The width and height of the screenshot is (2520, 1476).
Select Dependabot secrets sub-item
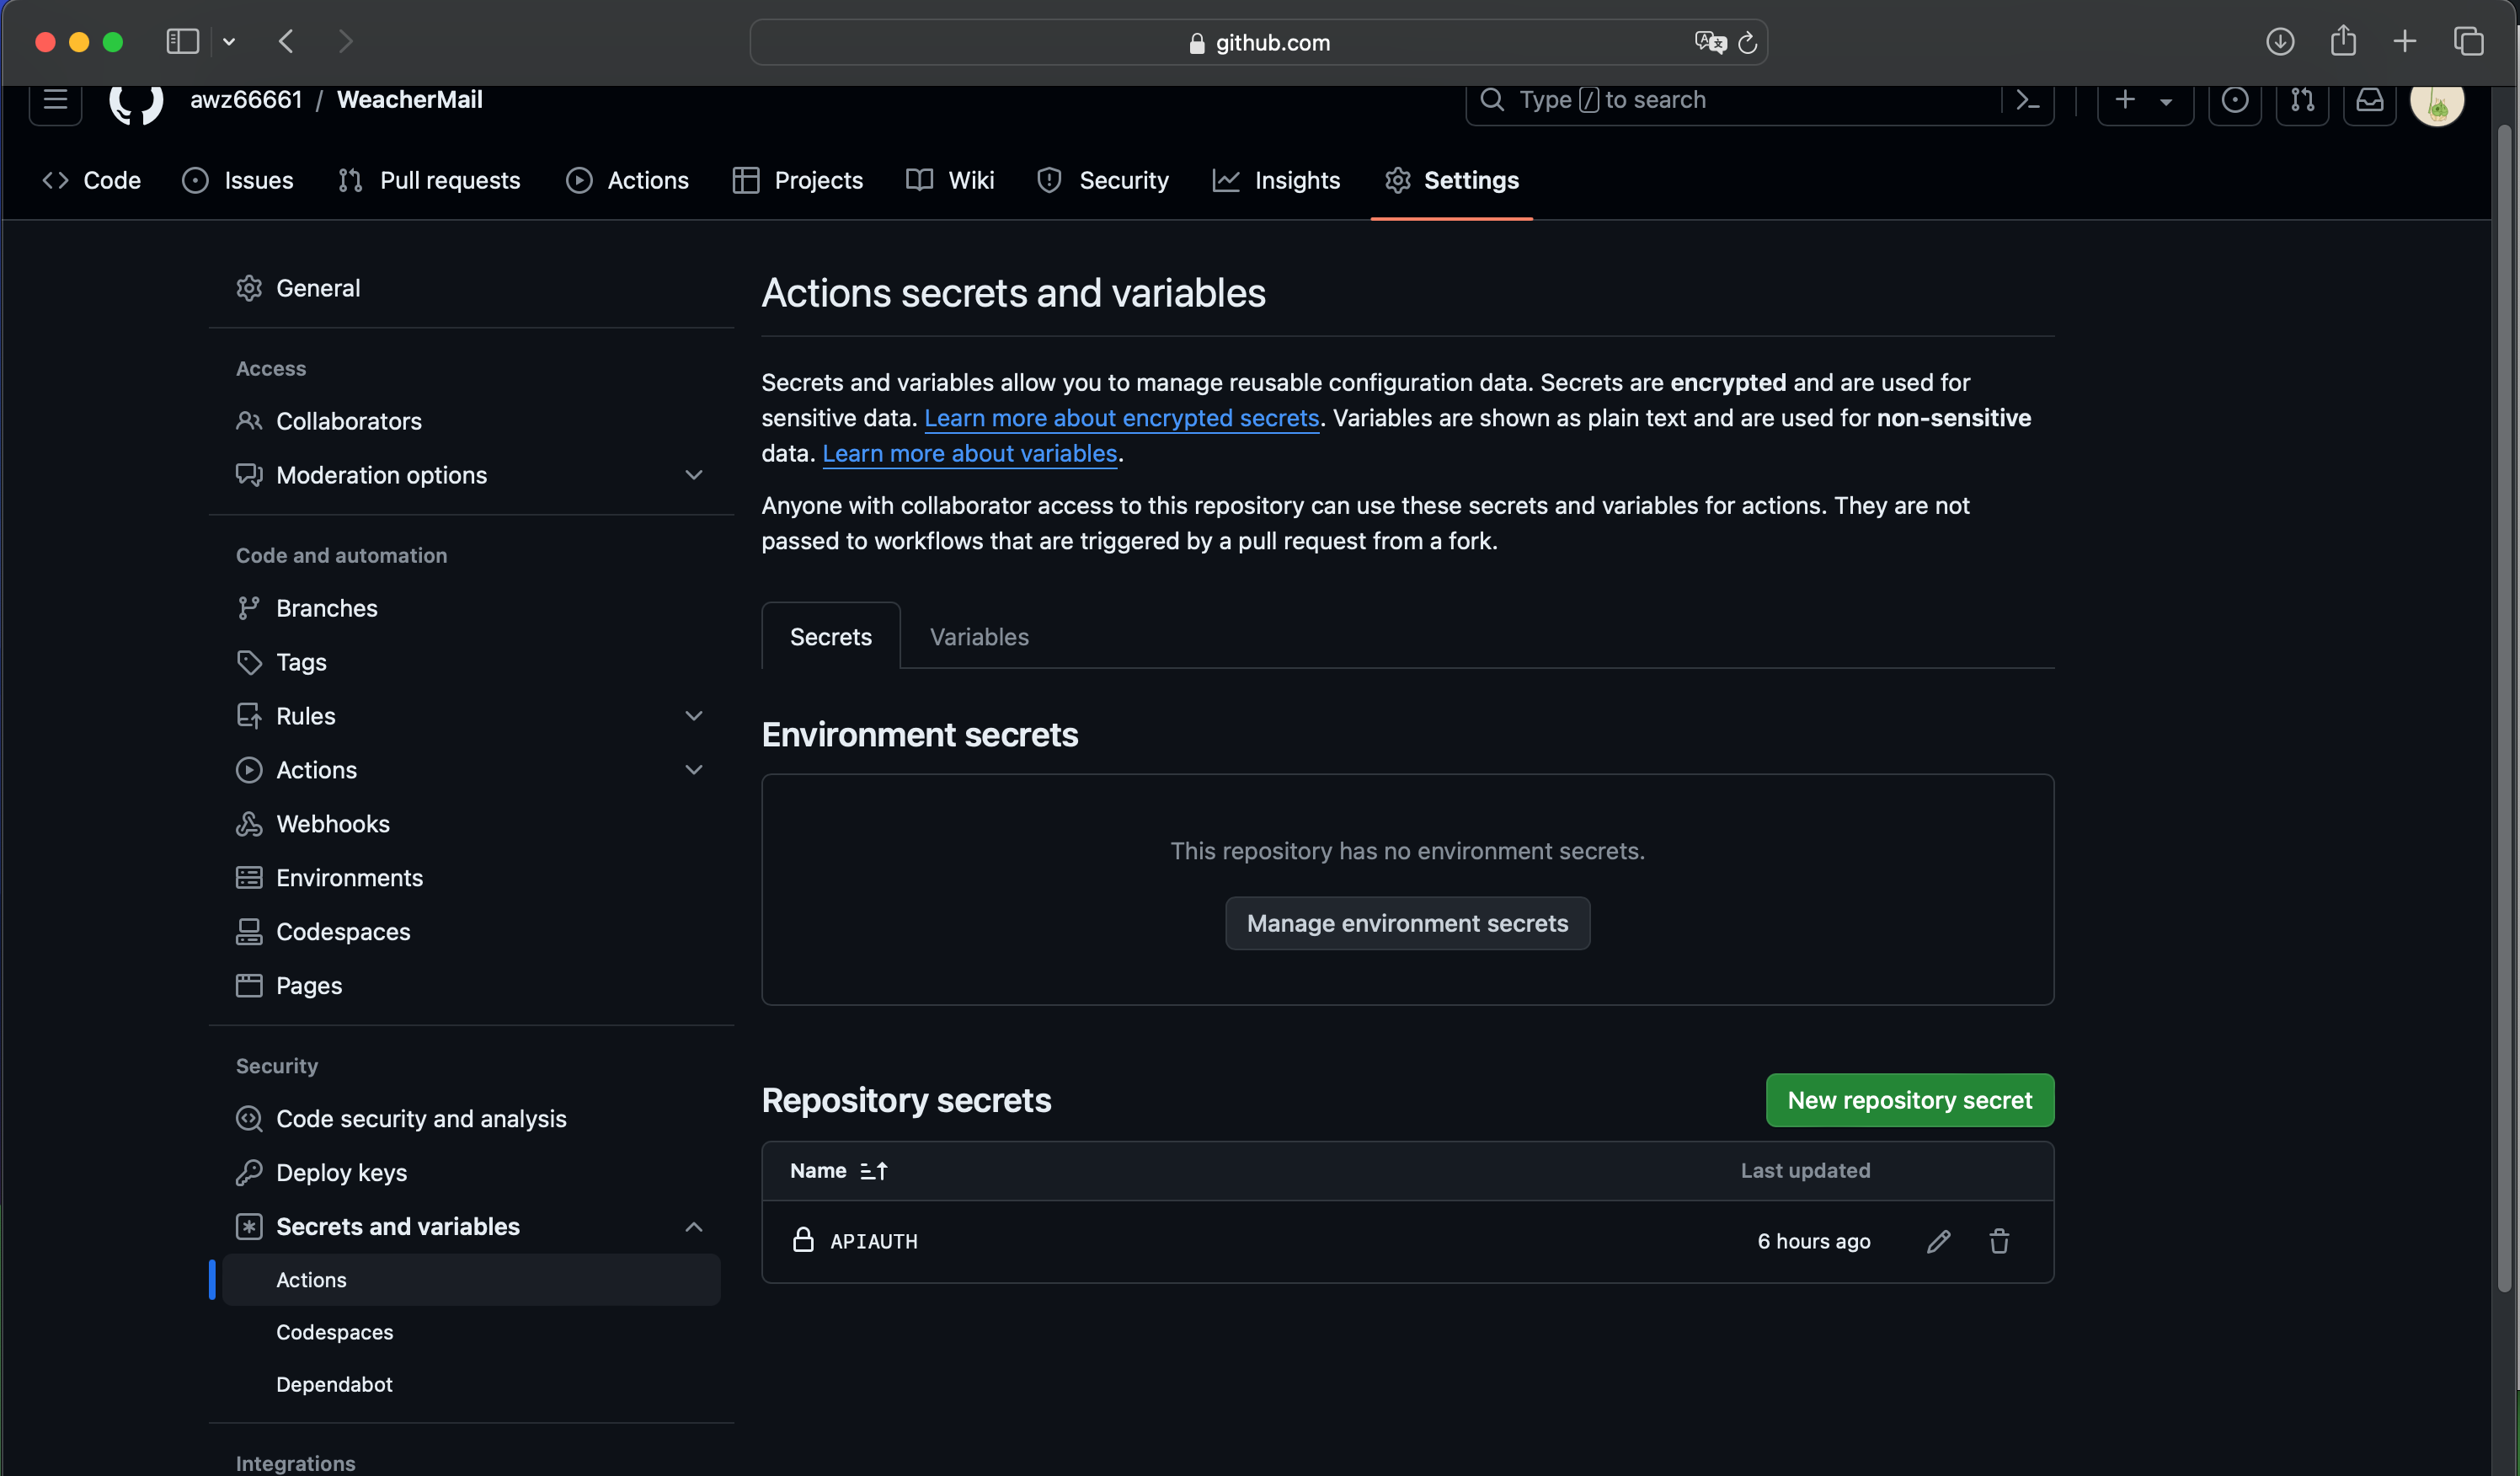[471, 1384]
